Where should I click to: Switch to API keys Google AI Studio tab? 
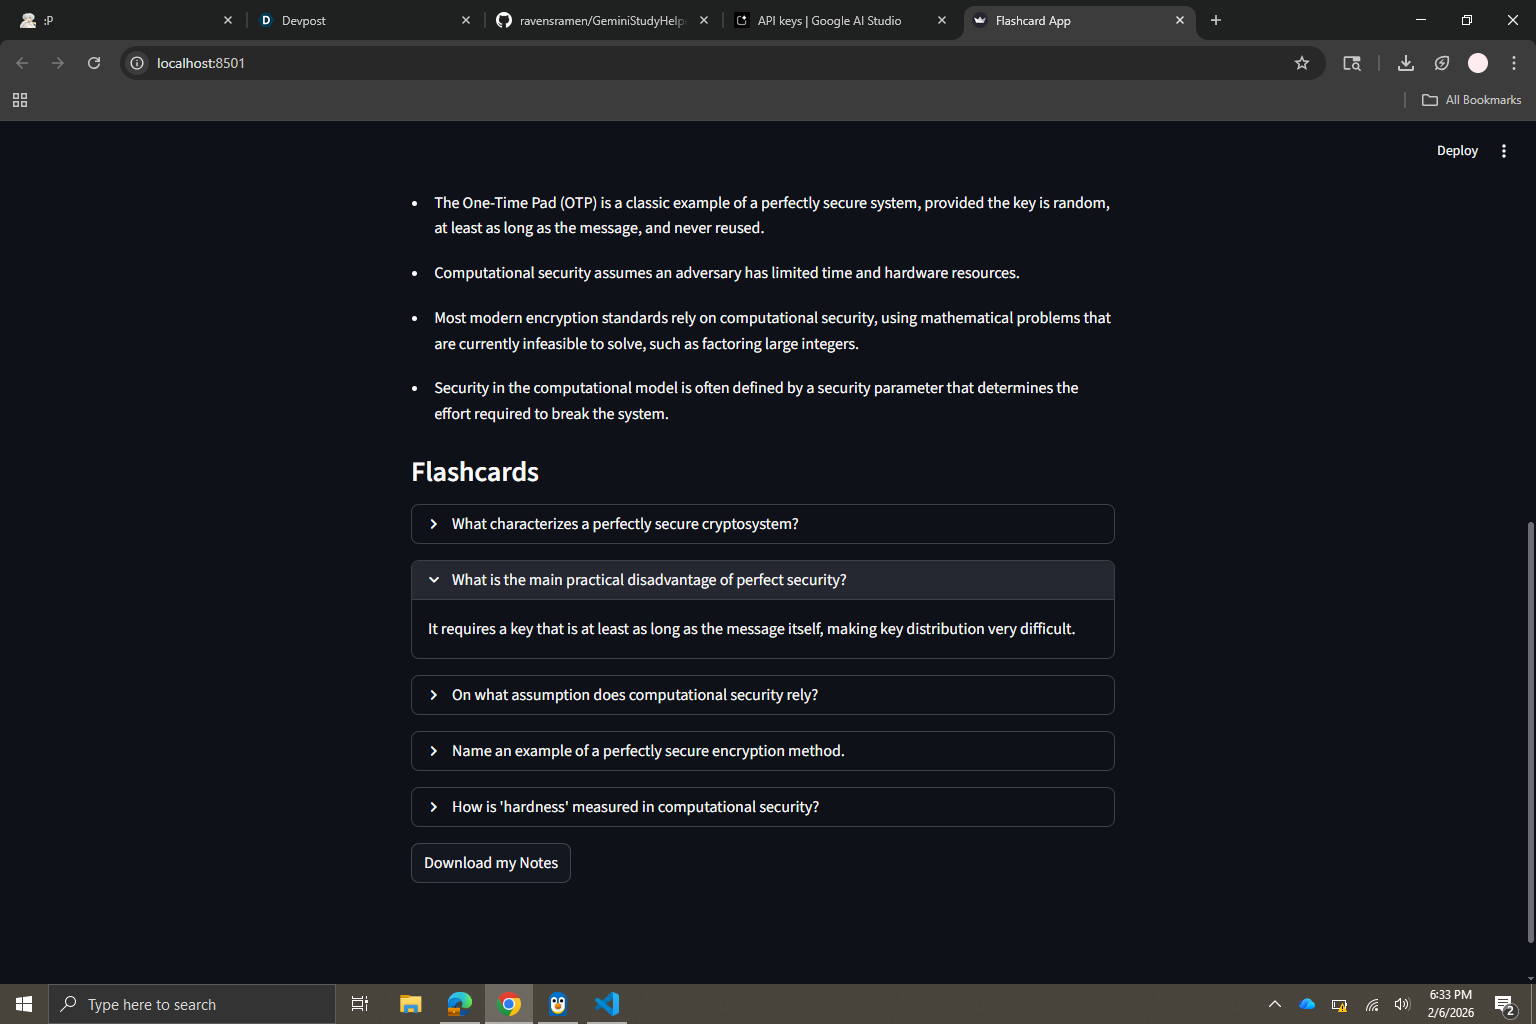tap(840, 20)
